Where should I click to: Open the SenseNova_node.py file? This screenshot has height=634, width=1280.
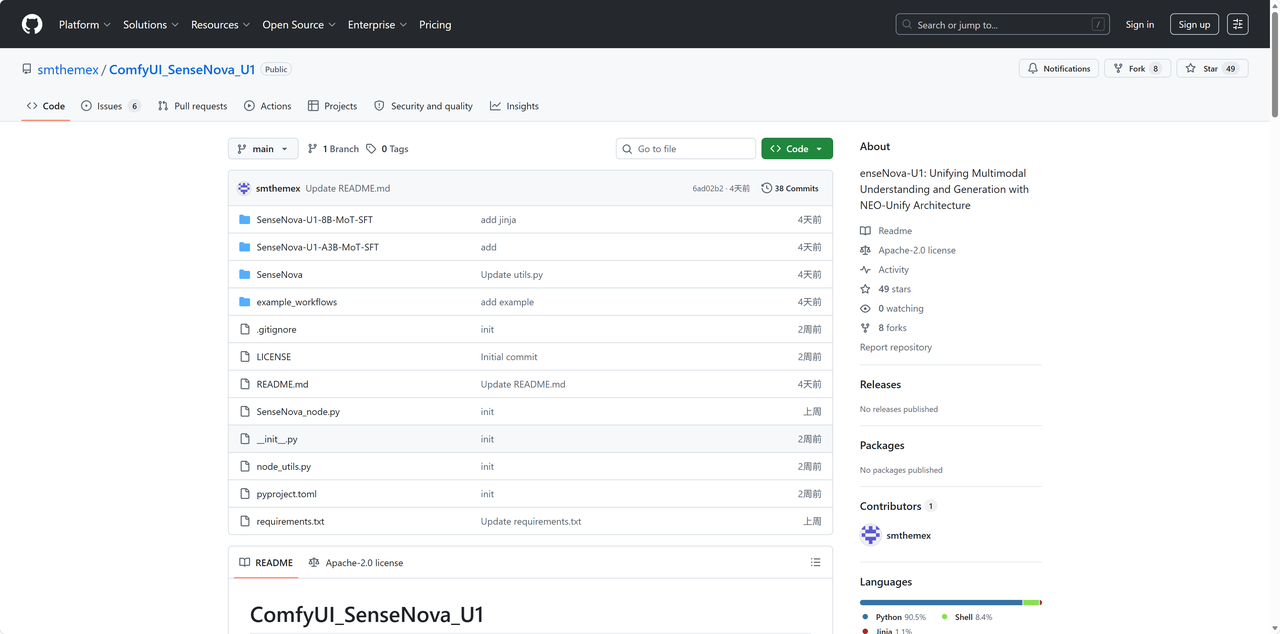[298, 412]
